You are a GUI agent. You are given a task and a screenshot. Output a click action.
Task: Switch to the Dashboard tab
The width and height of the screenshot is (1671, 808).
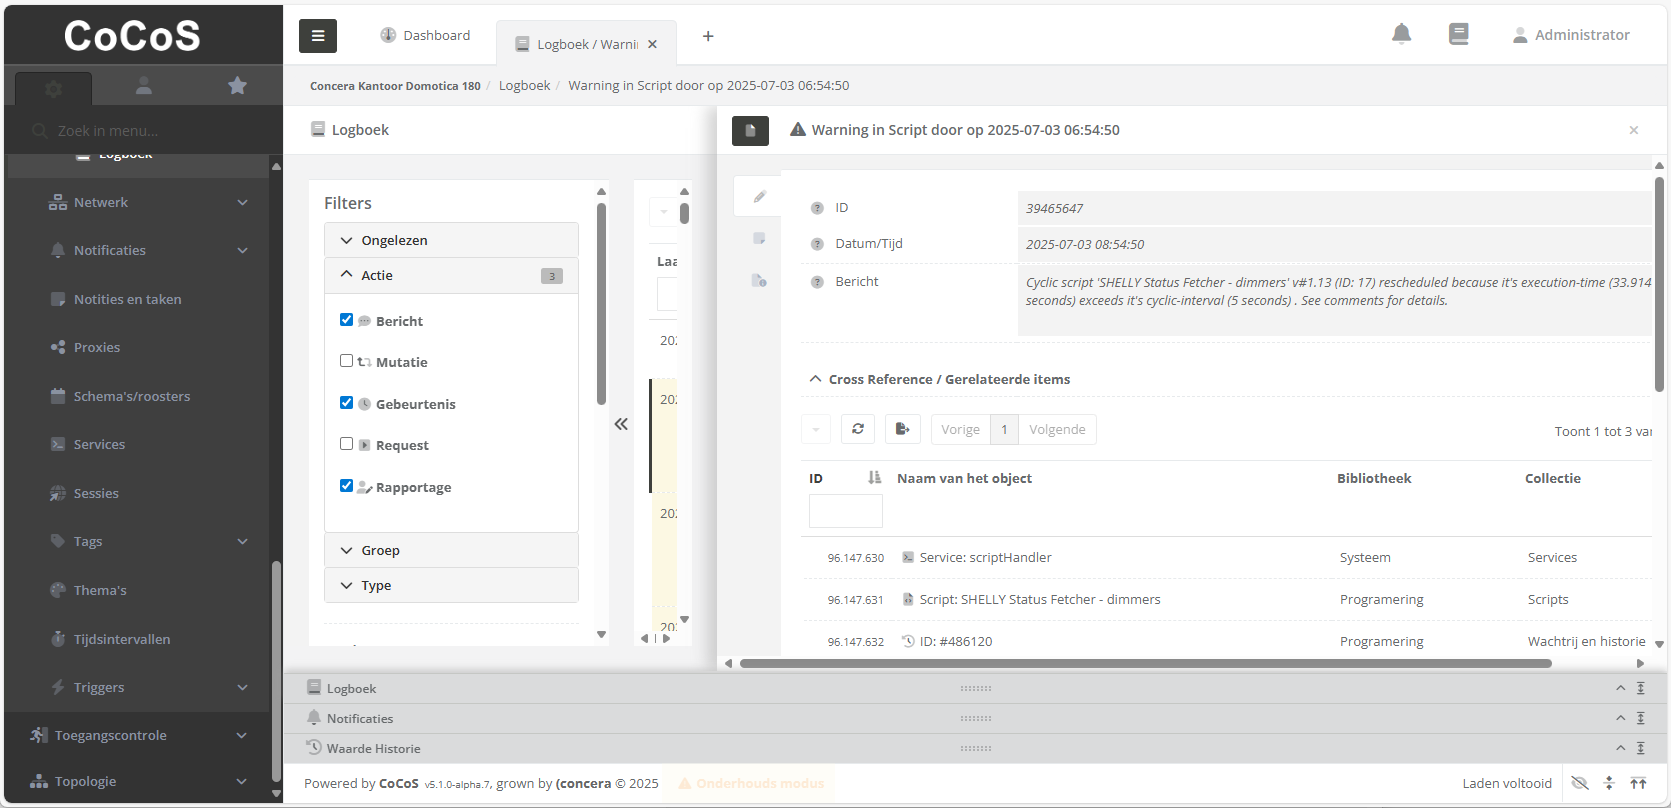point(426,36)
